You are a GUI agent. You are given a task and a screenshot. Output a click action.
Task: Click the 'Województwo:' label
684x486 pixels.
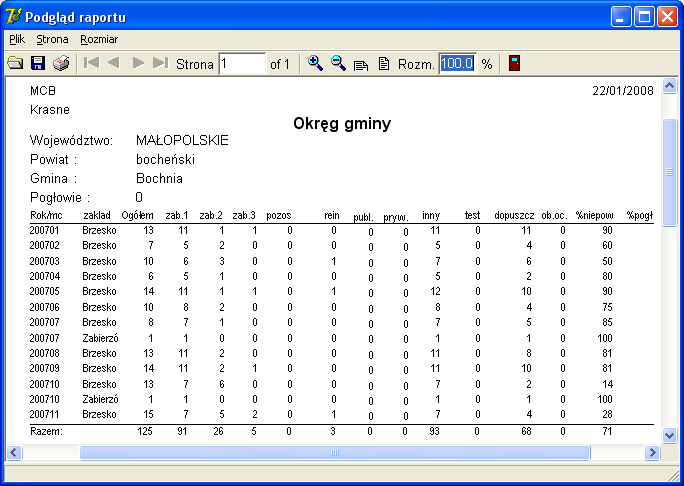pyautogui.click(x=72, y=140)
